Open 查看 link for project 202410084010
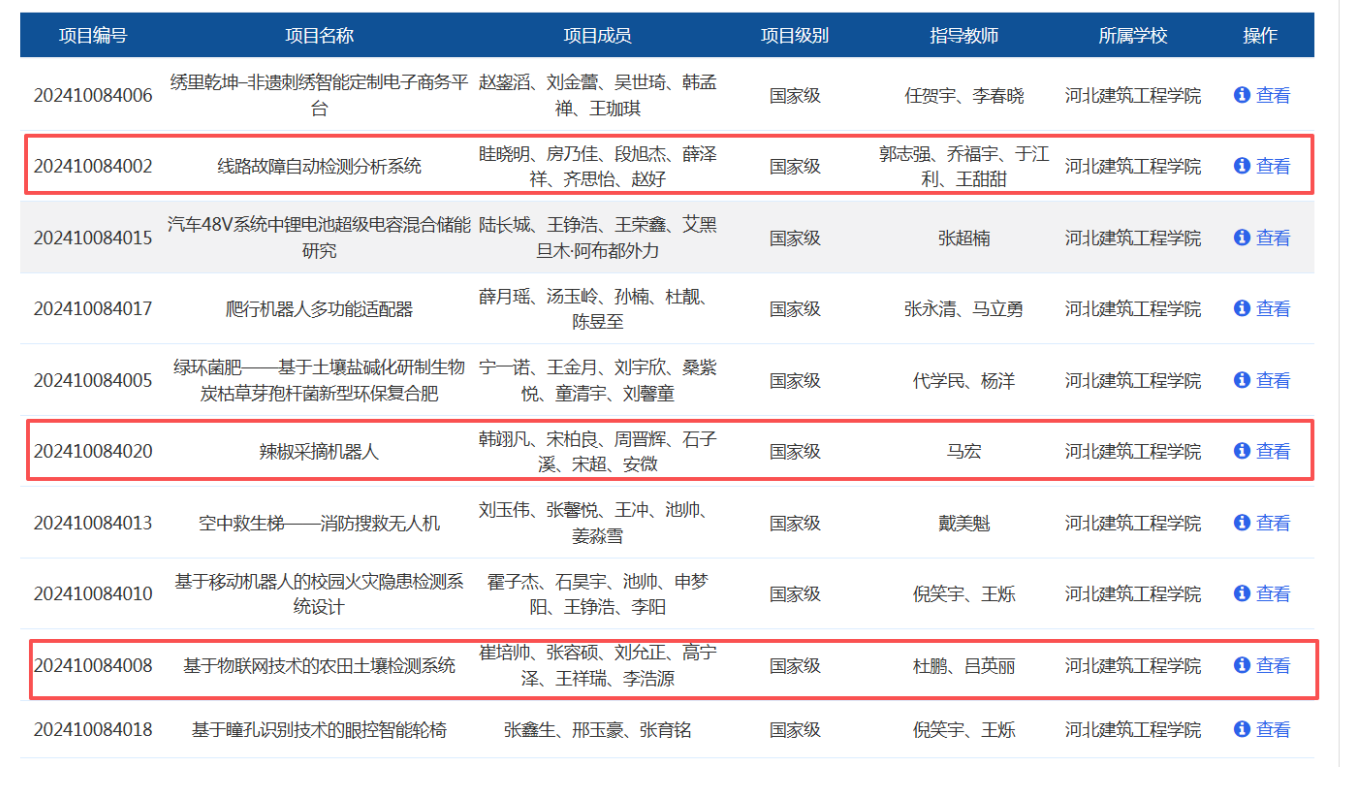 1273,594
